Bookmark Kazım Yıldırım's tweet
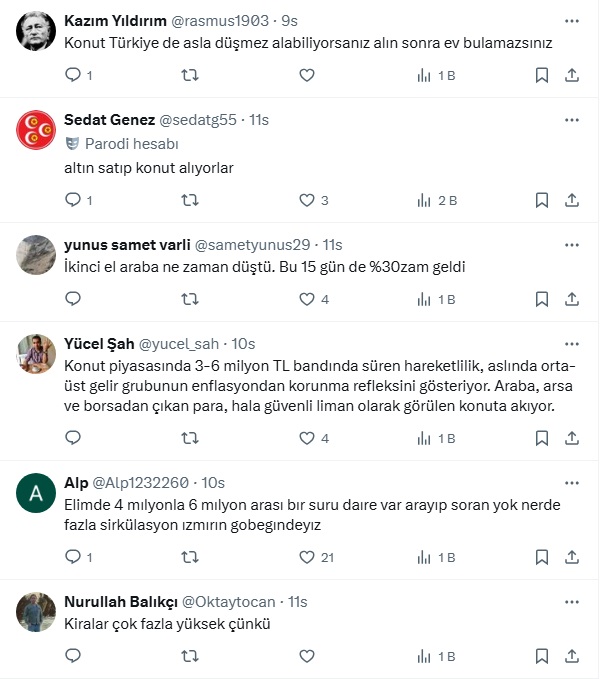Viewport: 600px width, 679px height. point(541,75)
